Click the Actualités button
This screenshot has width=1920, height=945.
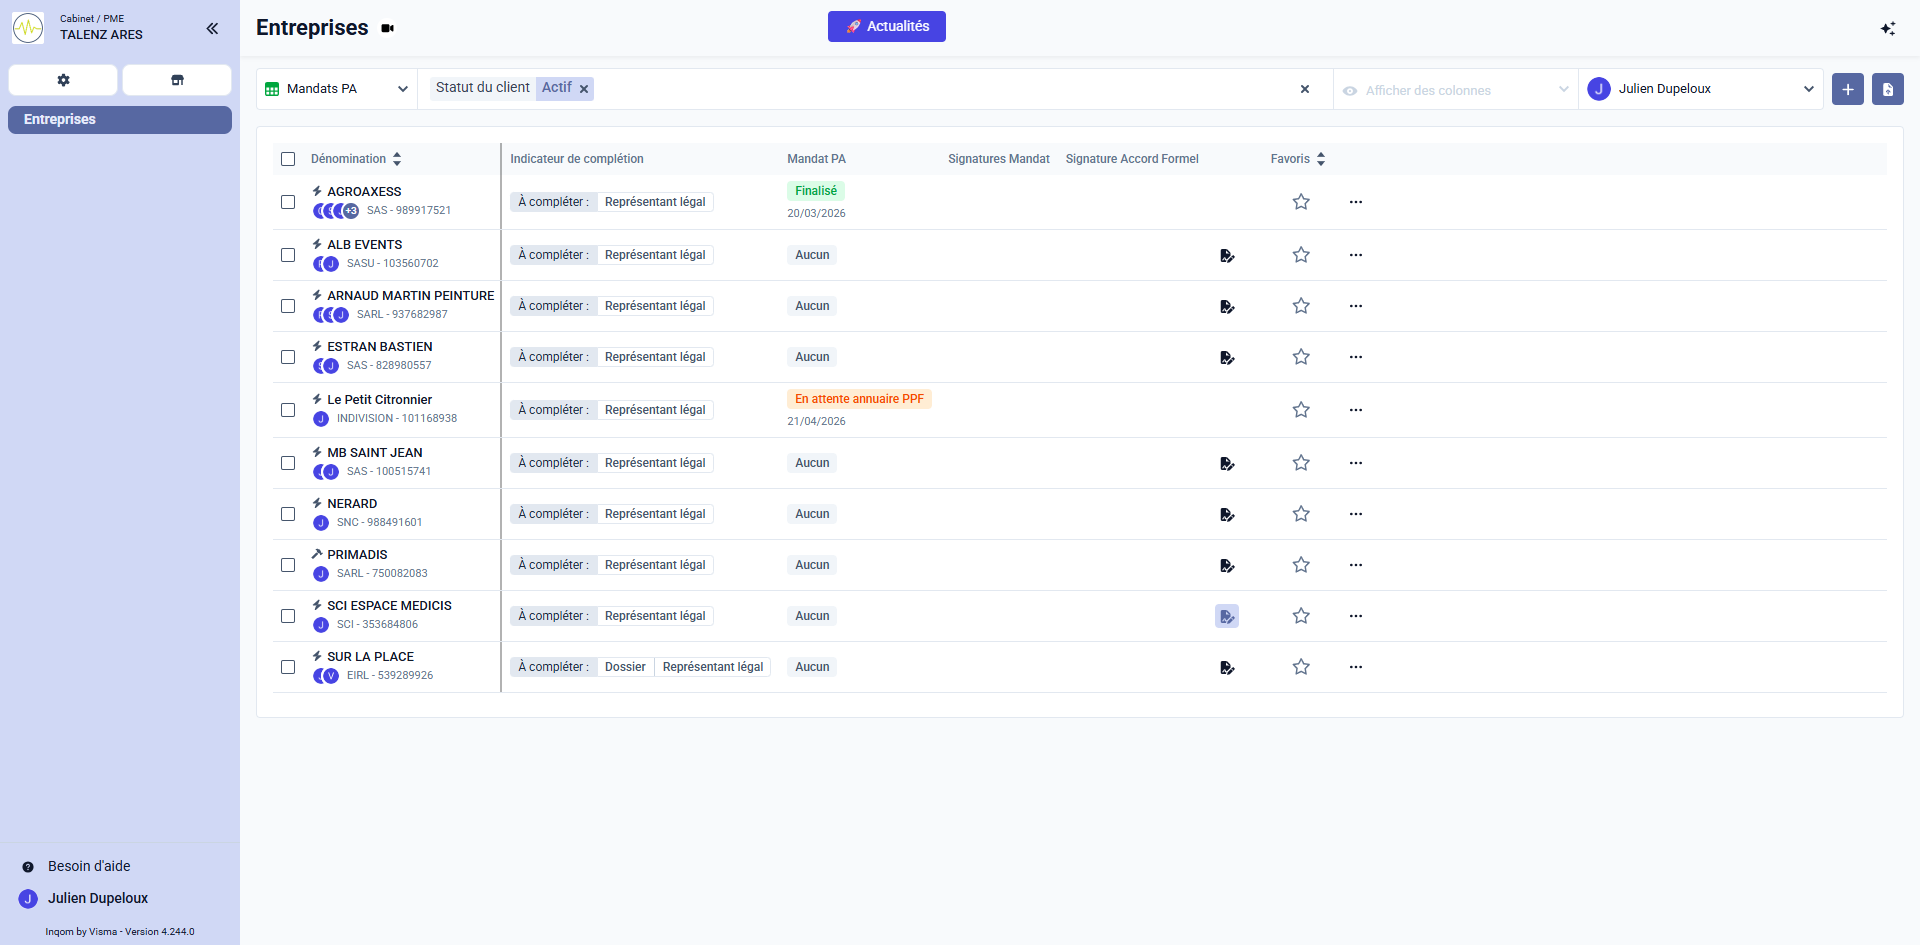coord(886,26)
